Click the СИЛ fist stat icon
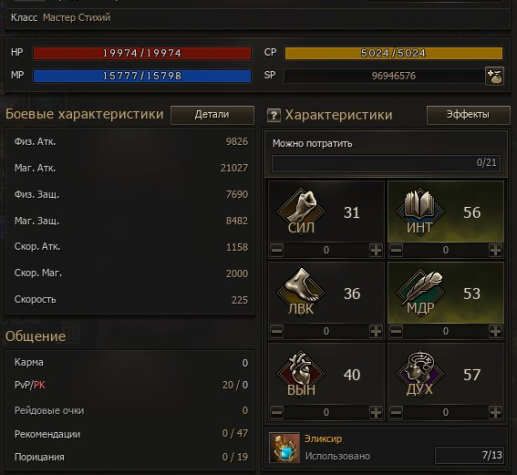 [301, 211]
